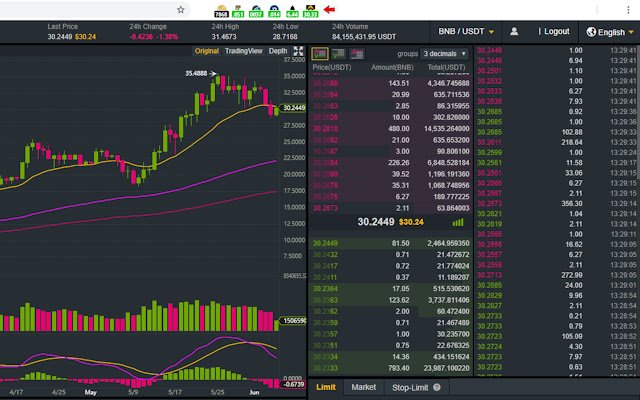Switch chart to Original view

click(207, 51)
